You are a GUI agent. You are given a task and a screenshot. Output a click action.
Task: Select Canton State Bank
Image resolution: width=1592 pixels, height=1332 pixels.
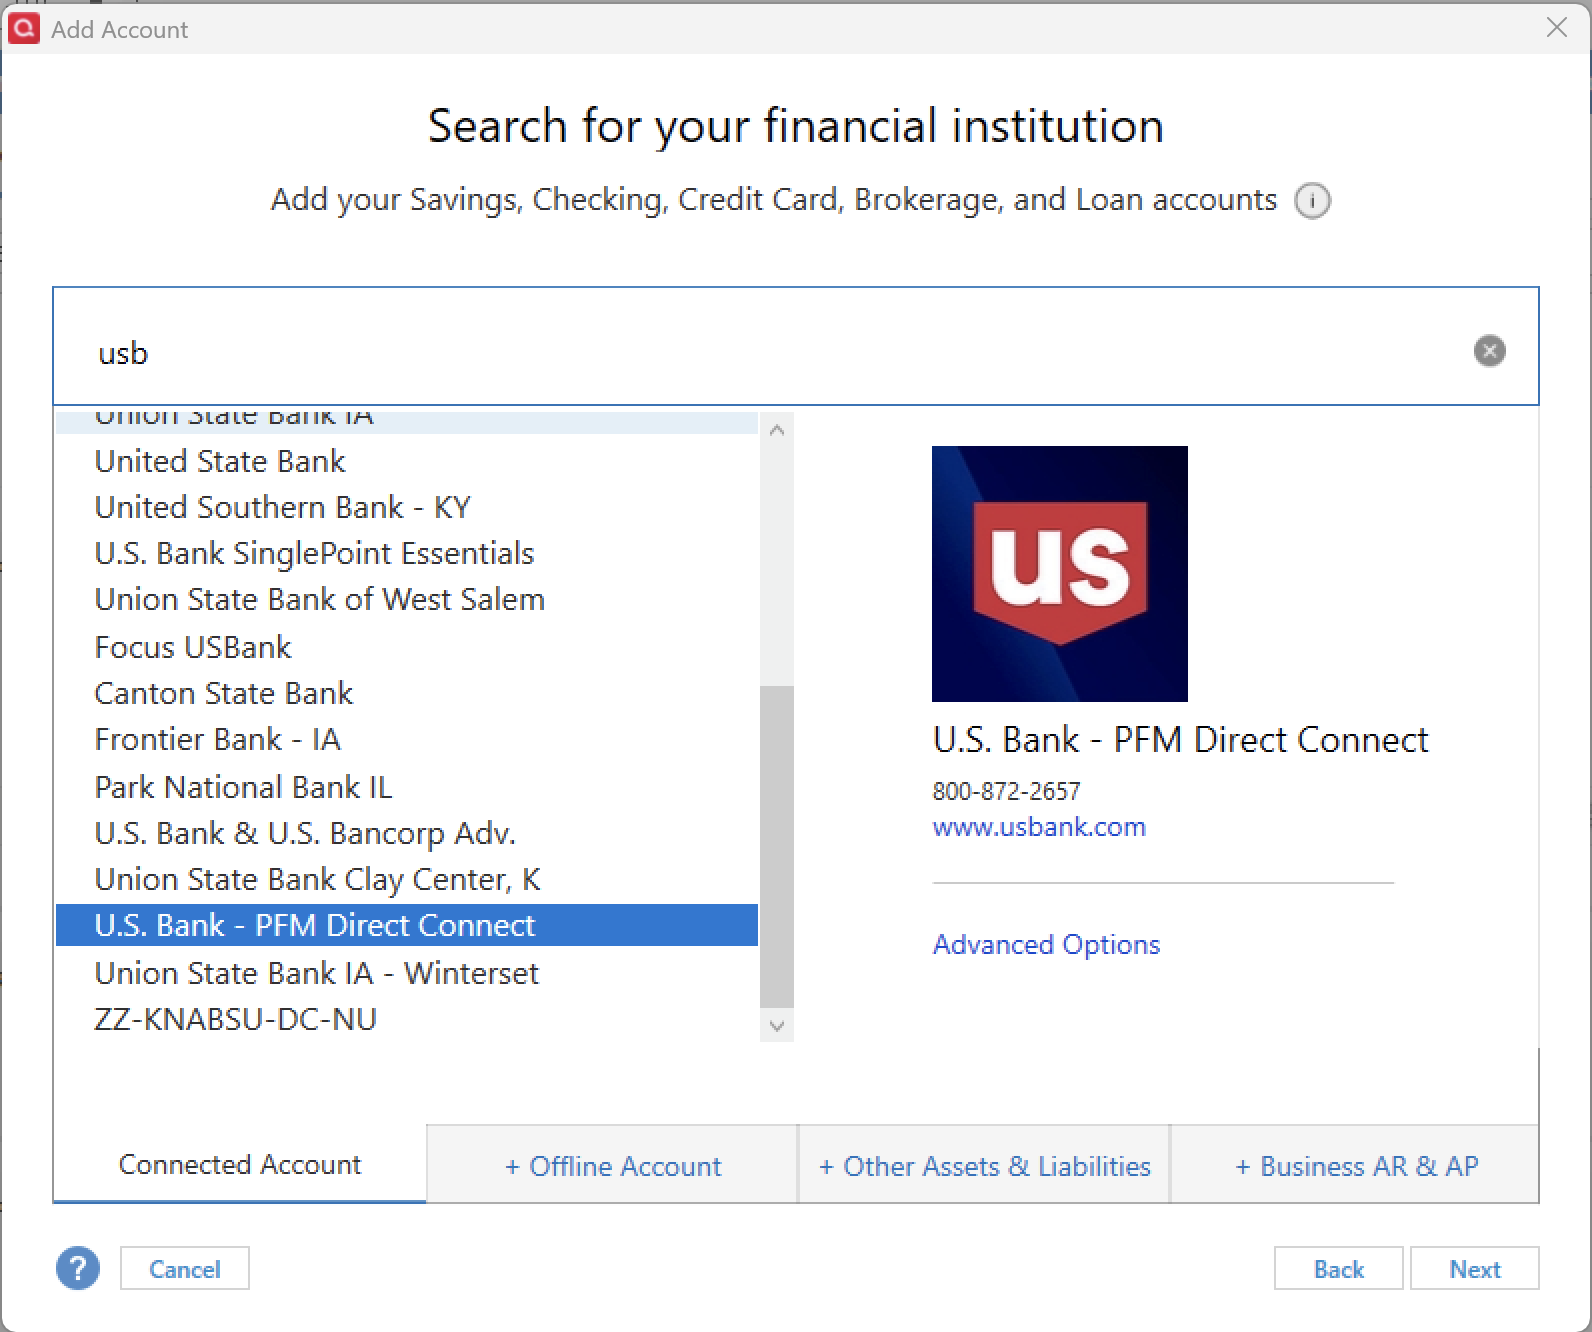point(407,693)
